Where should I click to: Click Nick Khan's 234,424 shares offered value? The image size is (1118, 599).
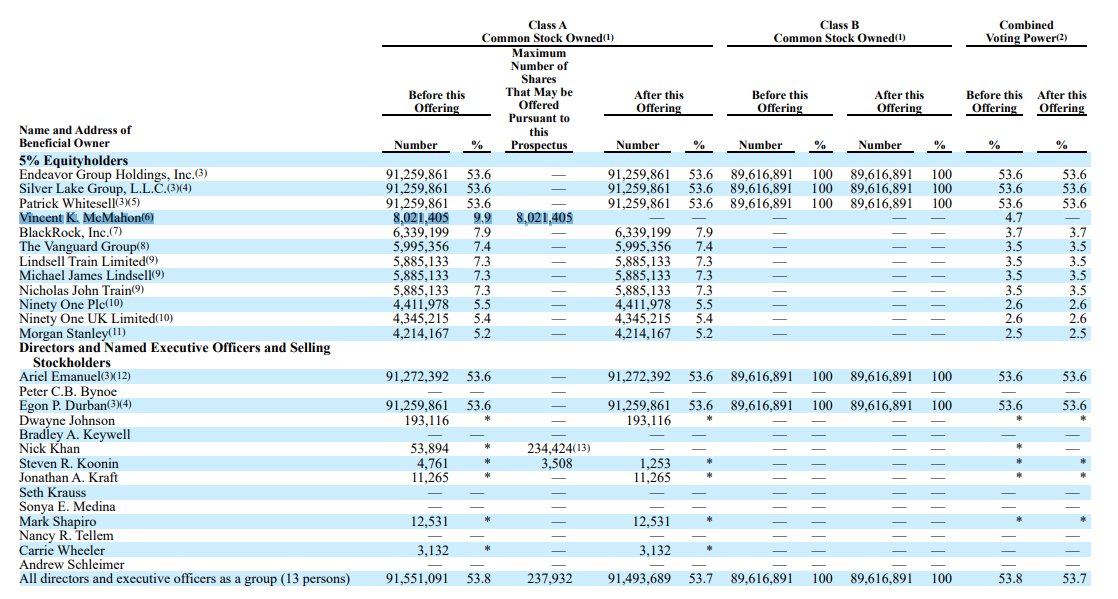pos(558,449)
